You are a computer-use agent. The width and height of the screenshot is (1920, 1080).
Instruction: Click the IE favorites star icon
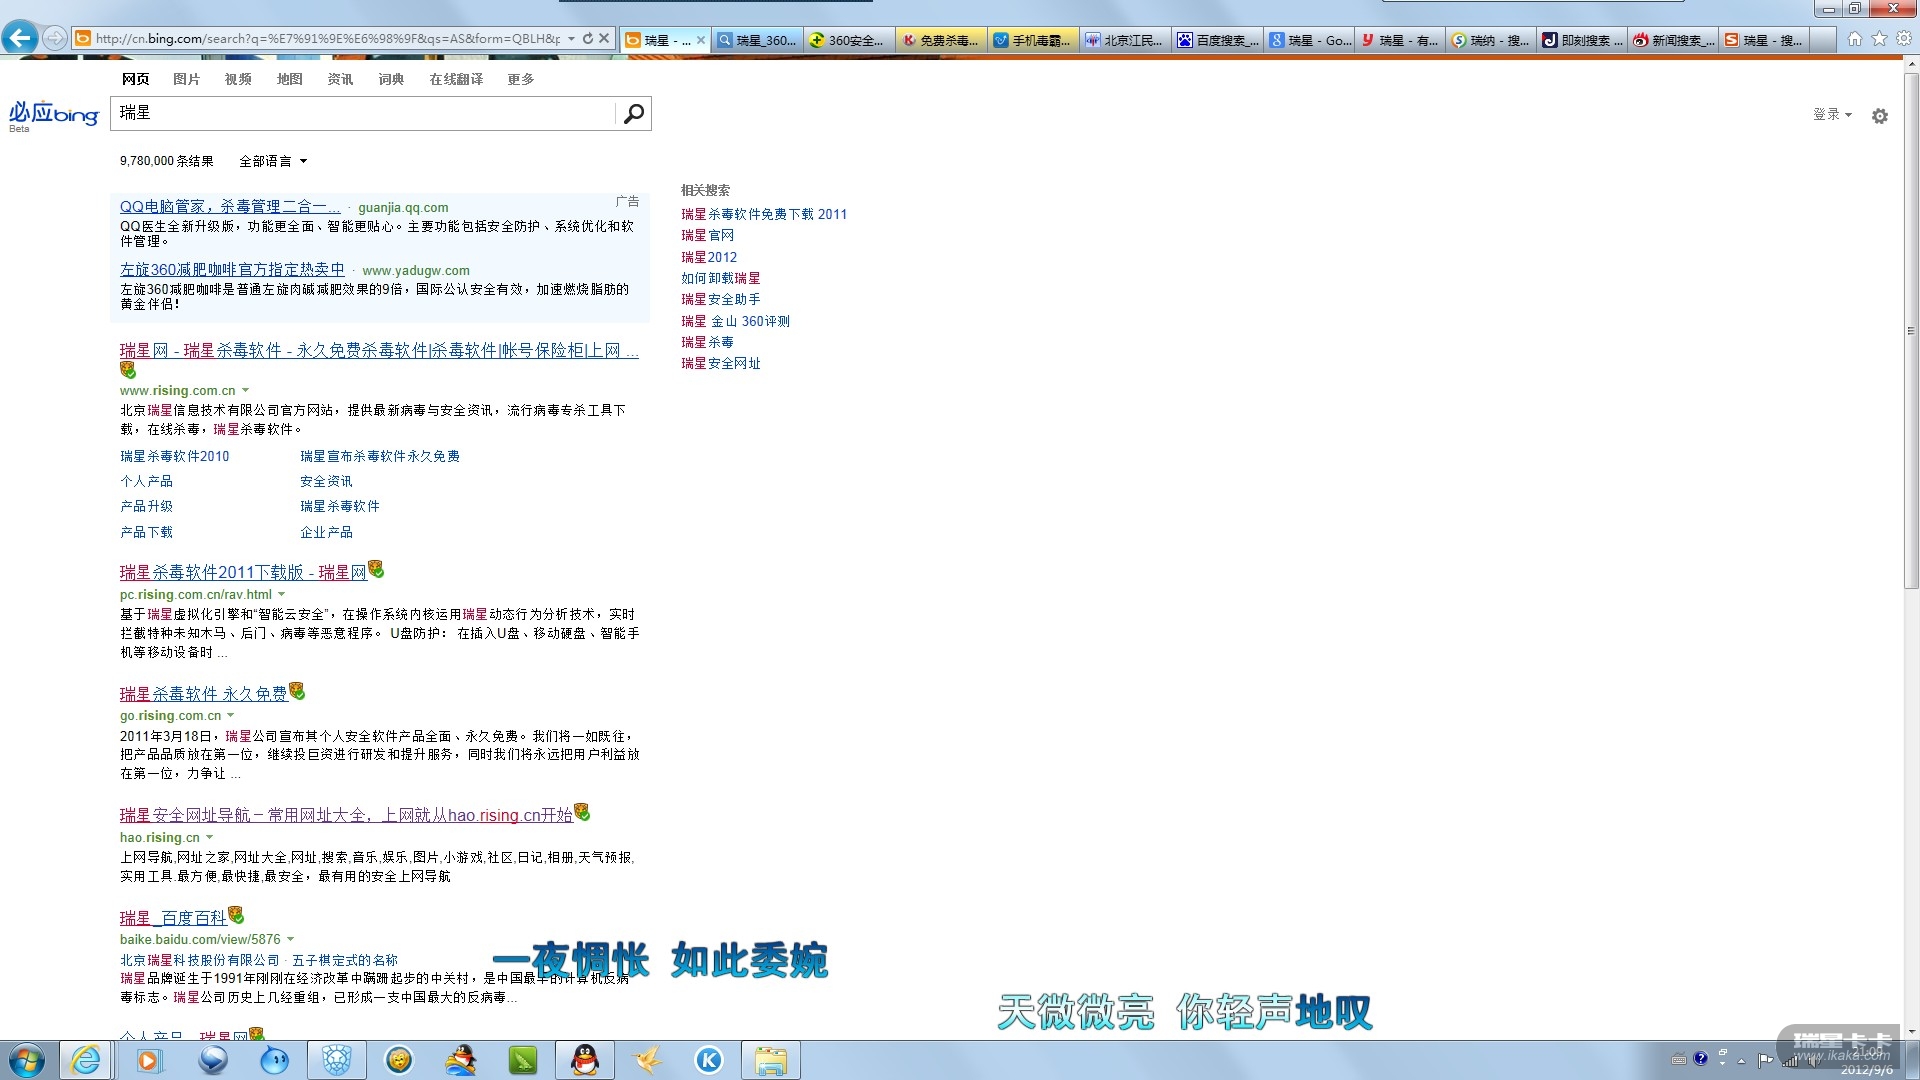pyautogui.click(x=1879, y=39)
